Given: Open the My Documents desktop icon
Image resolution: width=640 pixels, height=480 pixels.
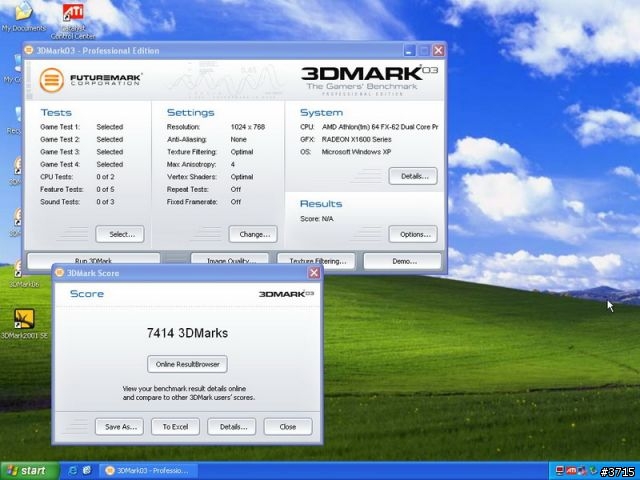Looking at the screenshot, I should [24, 16].
